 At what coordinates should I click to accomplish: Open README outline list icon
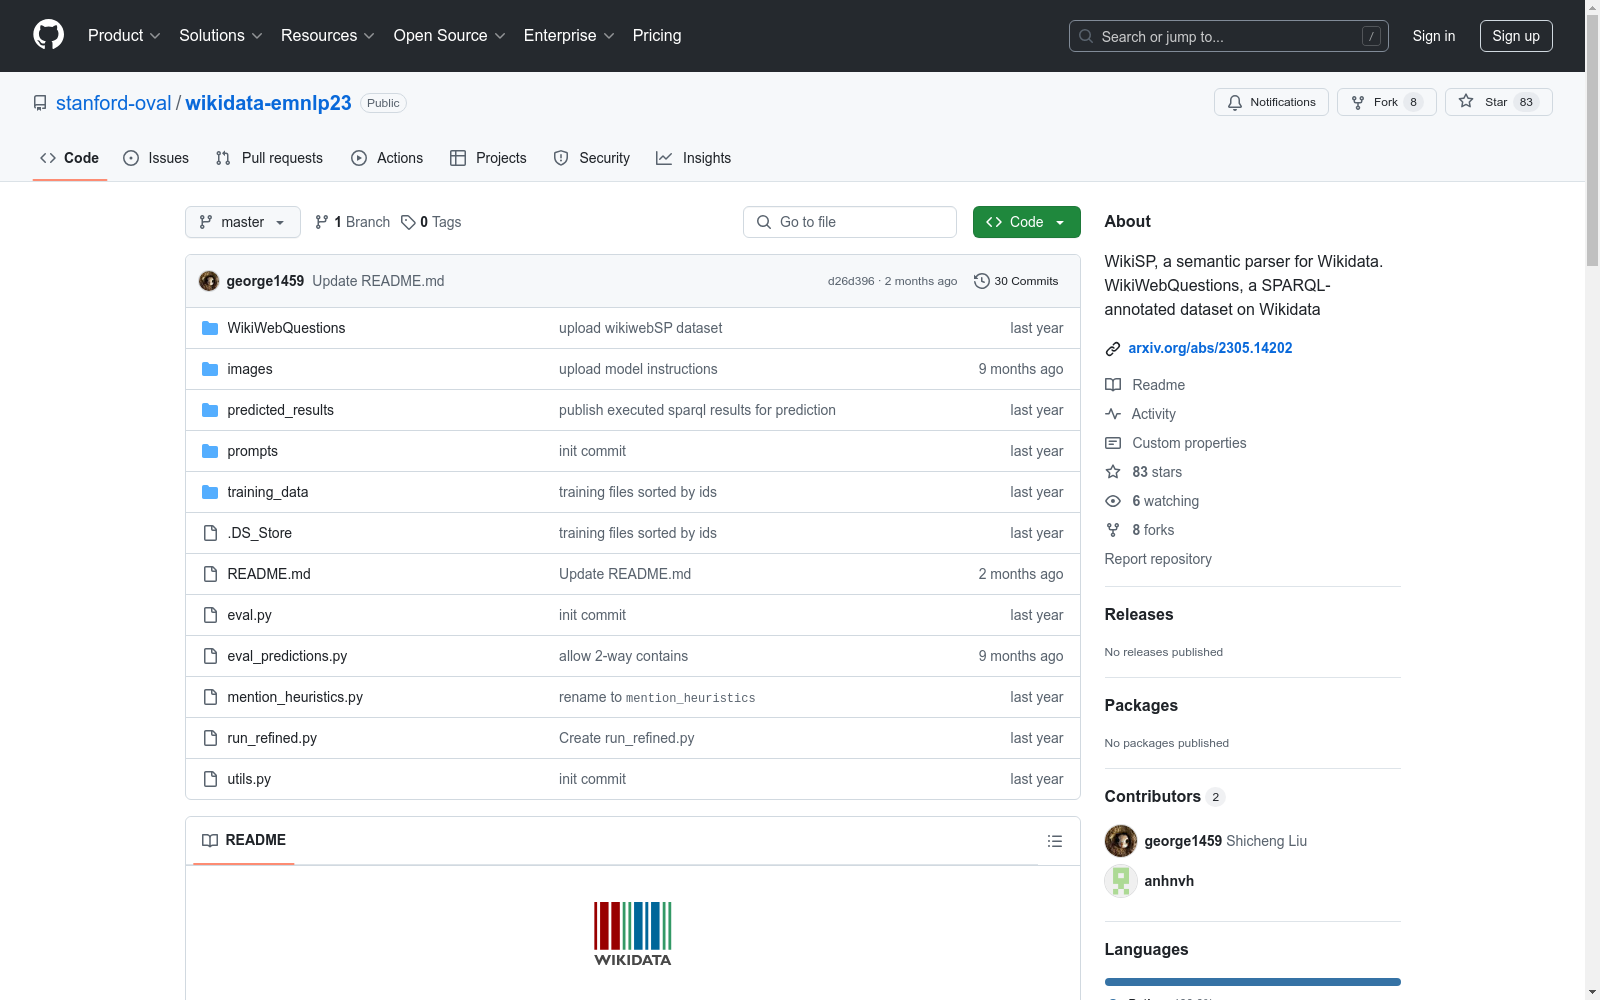[1054, 841]
